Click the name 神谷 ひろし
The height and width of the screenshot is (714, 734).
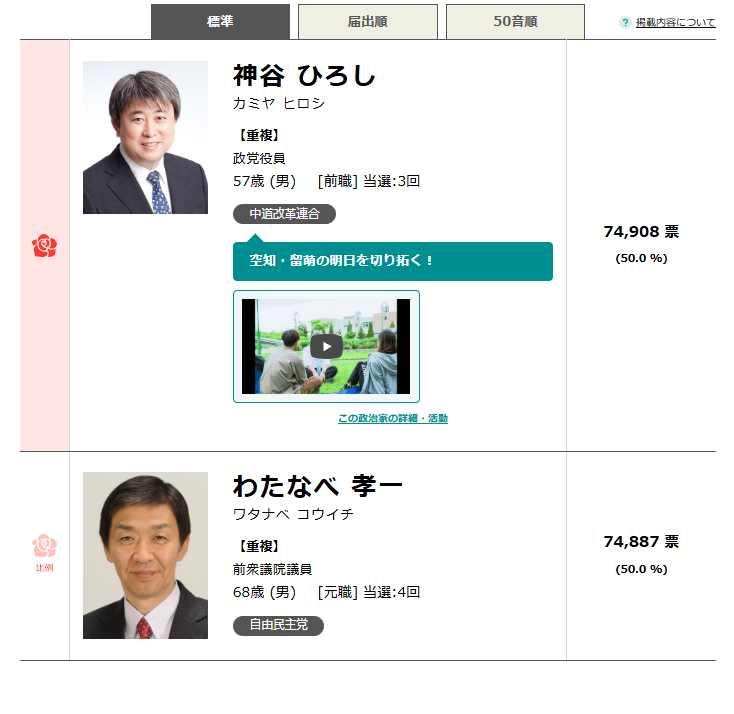coord(304,75)
